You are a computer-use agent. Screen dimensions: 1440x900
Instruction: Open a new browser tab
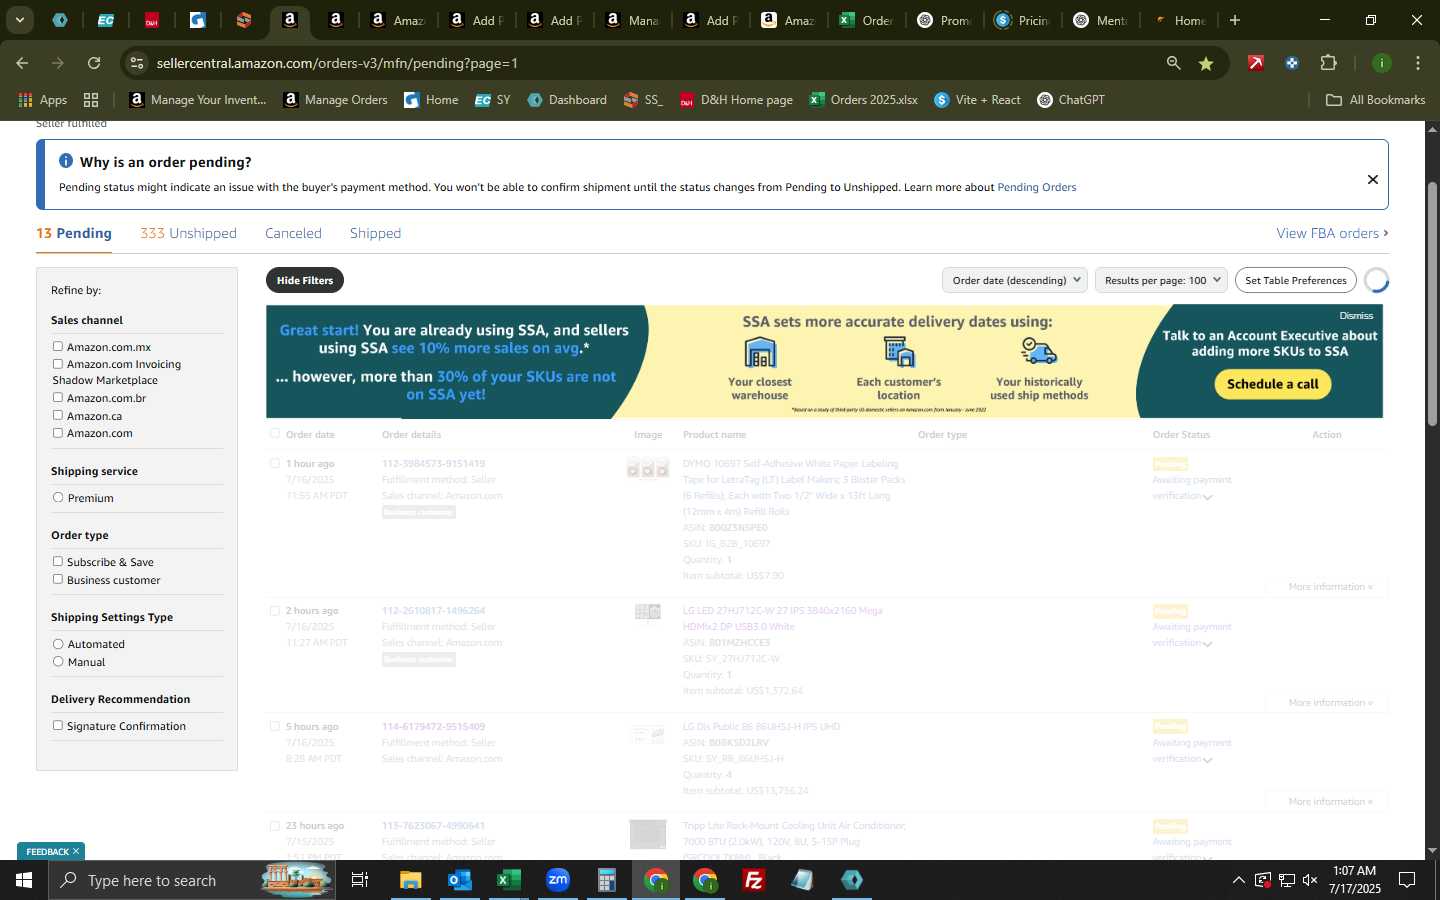1235,20
